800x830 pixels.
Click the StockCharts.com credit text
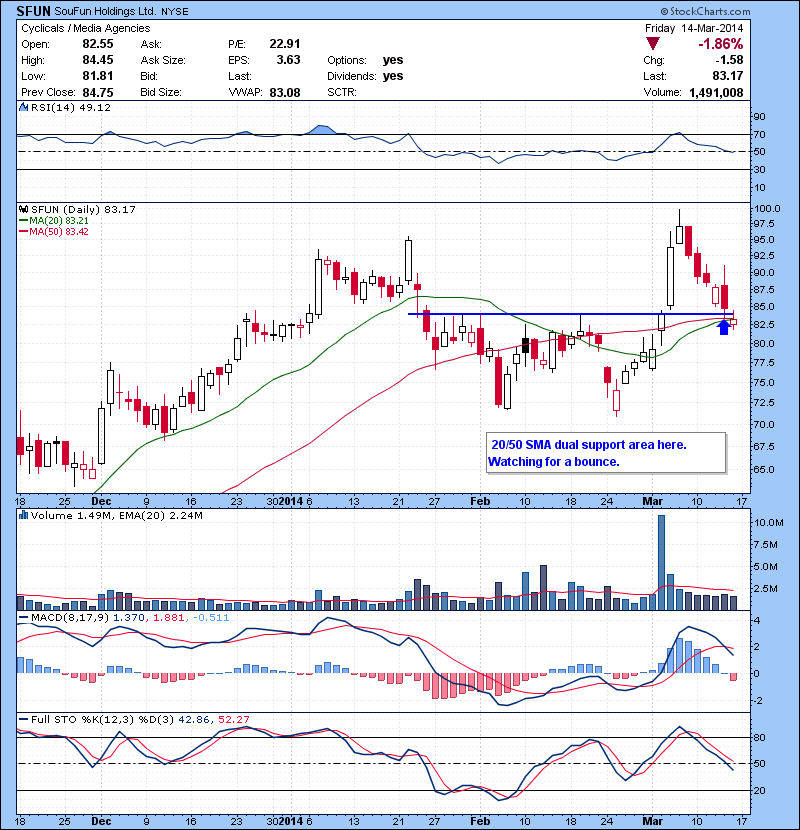pyautogui.click(x=705, y=11)
